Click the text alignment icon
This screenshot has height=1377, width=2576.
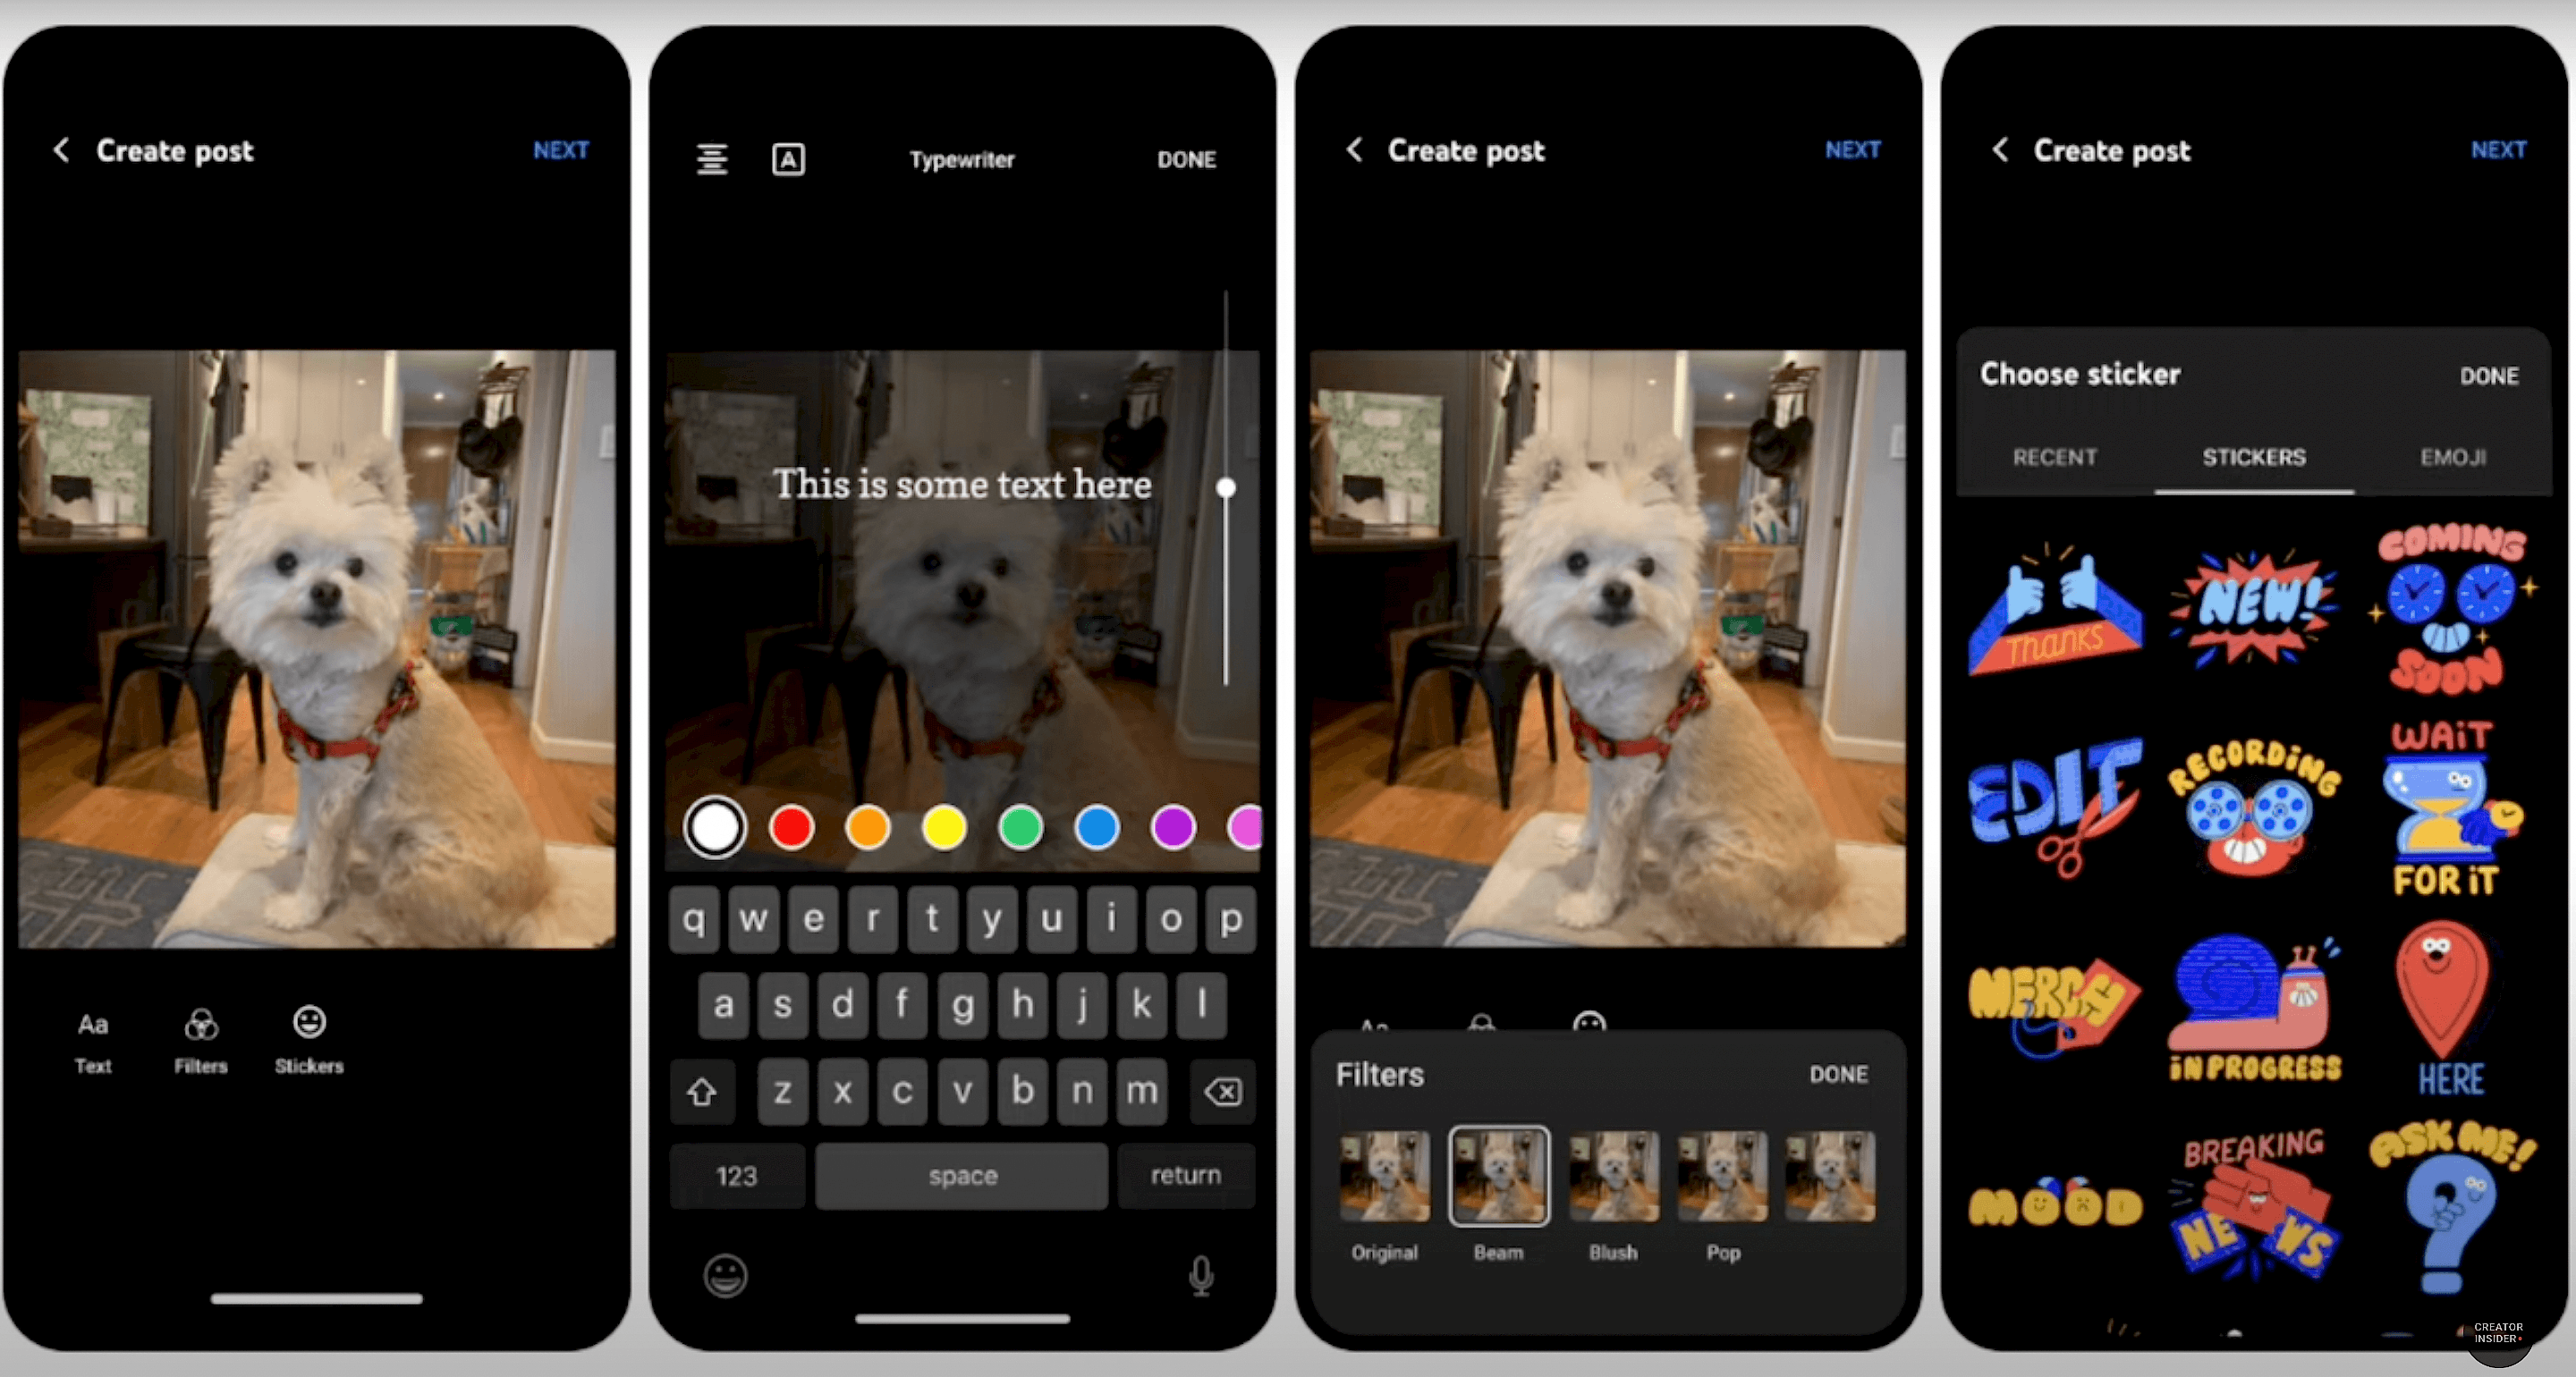(712, 158)
